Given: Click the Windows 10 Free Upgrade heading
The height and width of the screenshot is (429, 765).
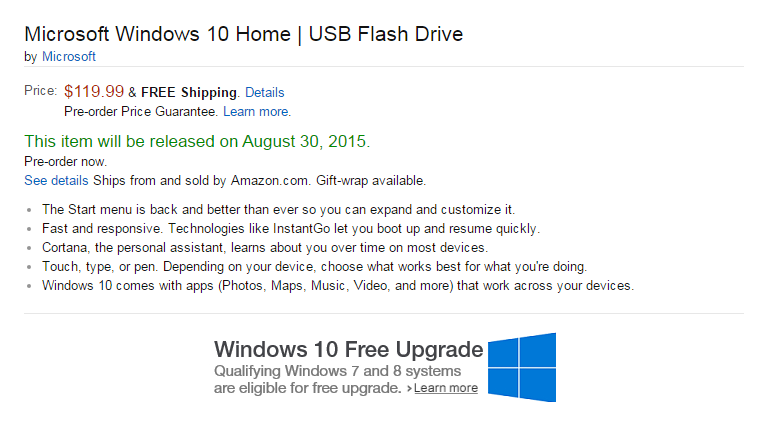Looking at the screenshot, I should [348, 350].
